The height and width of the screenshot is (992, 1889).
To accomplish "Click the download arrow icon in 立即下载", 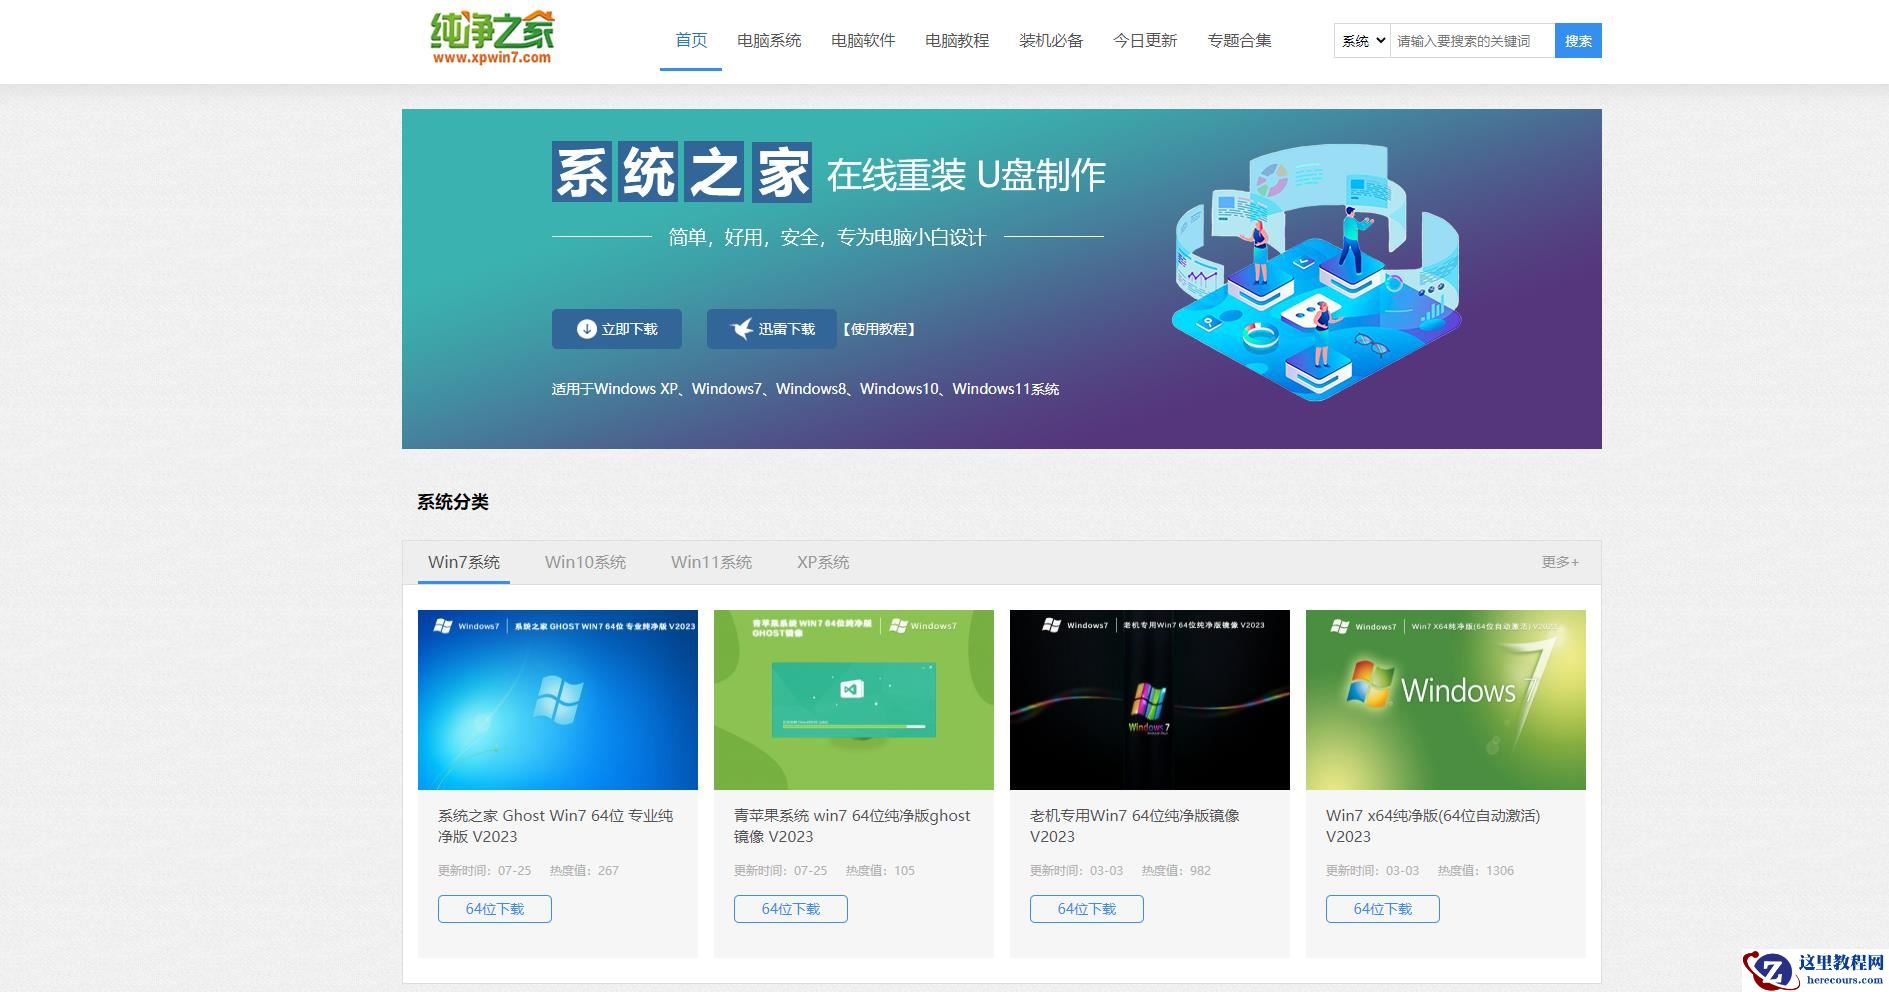I will coord(585,328).
